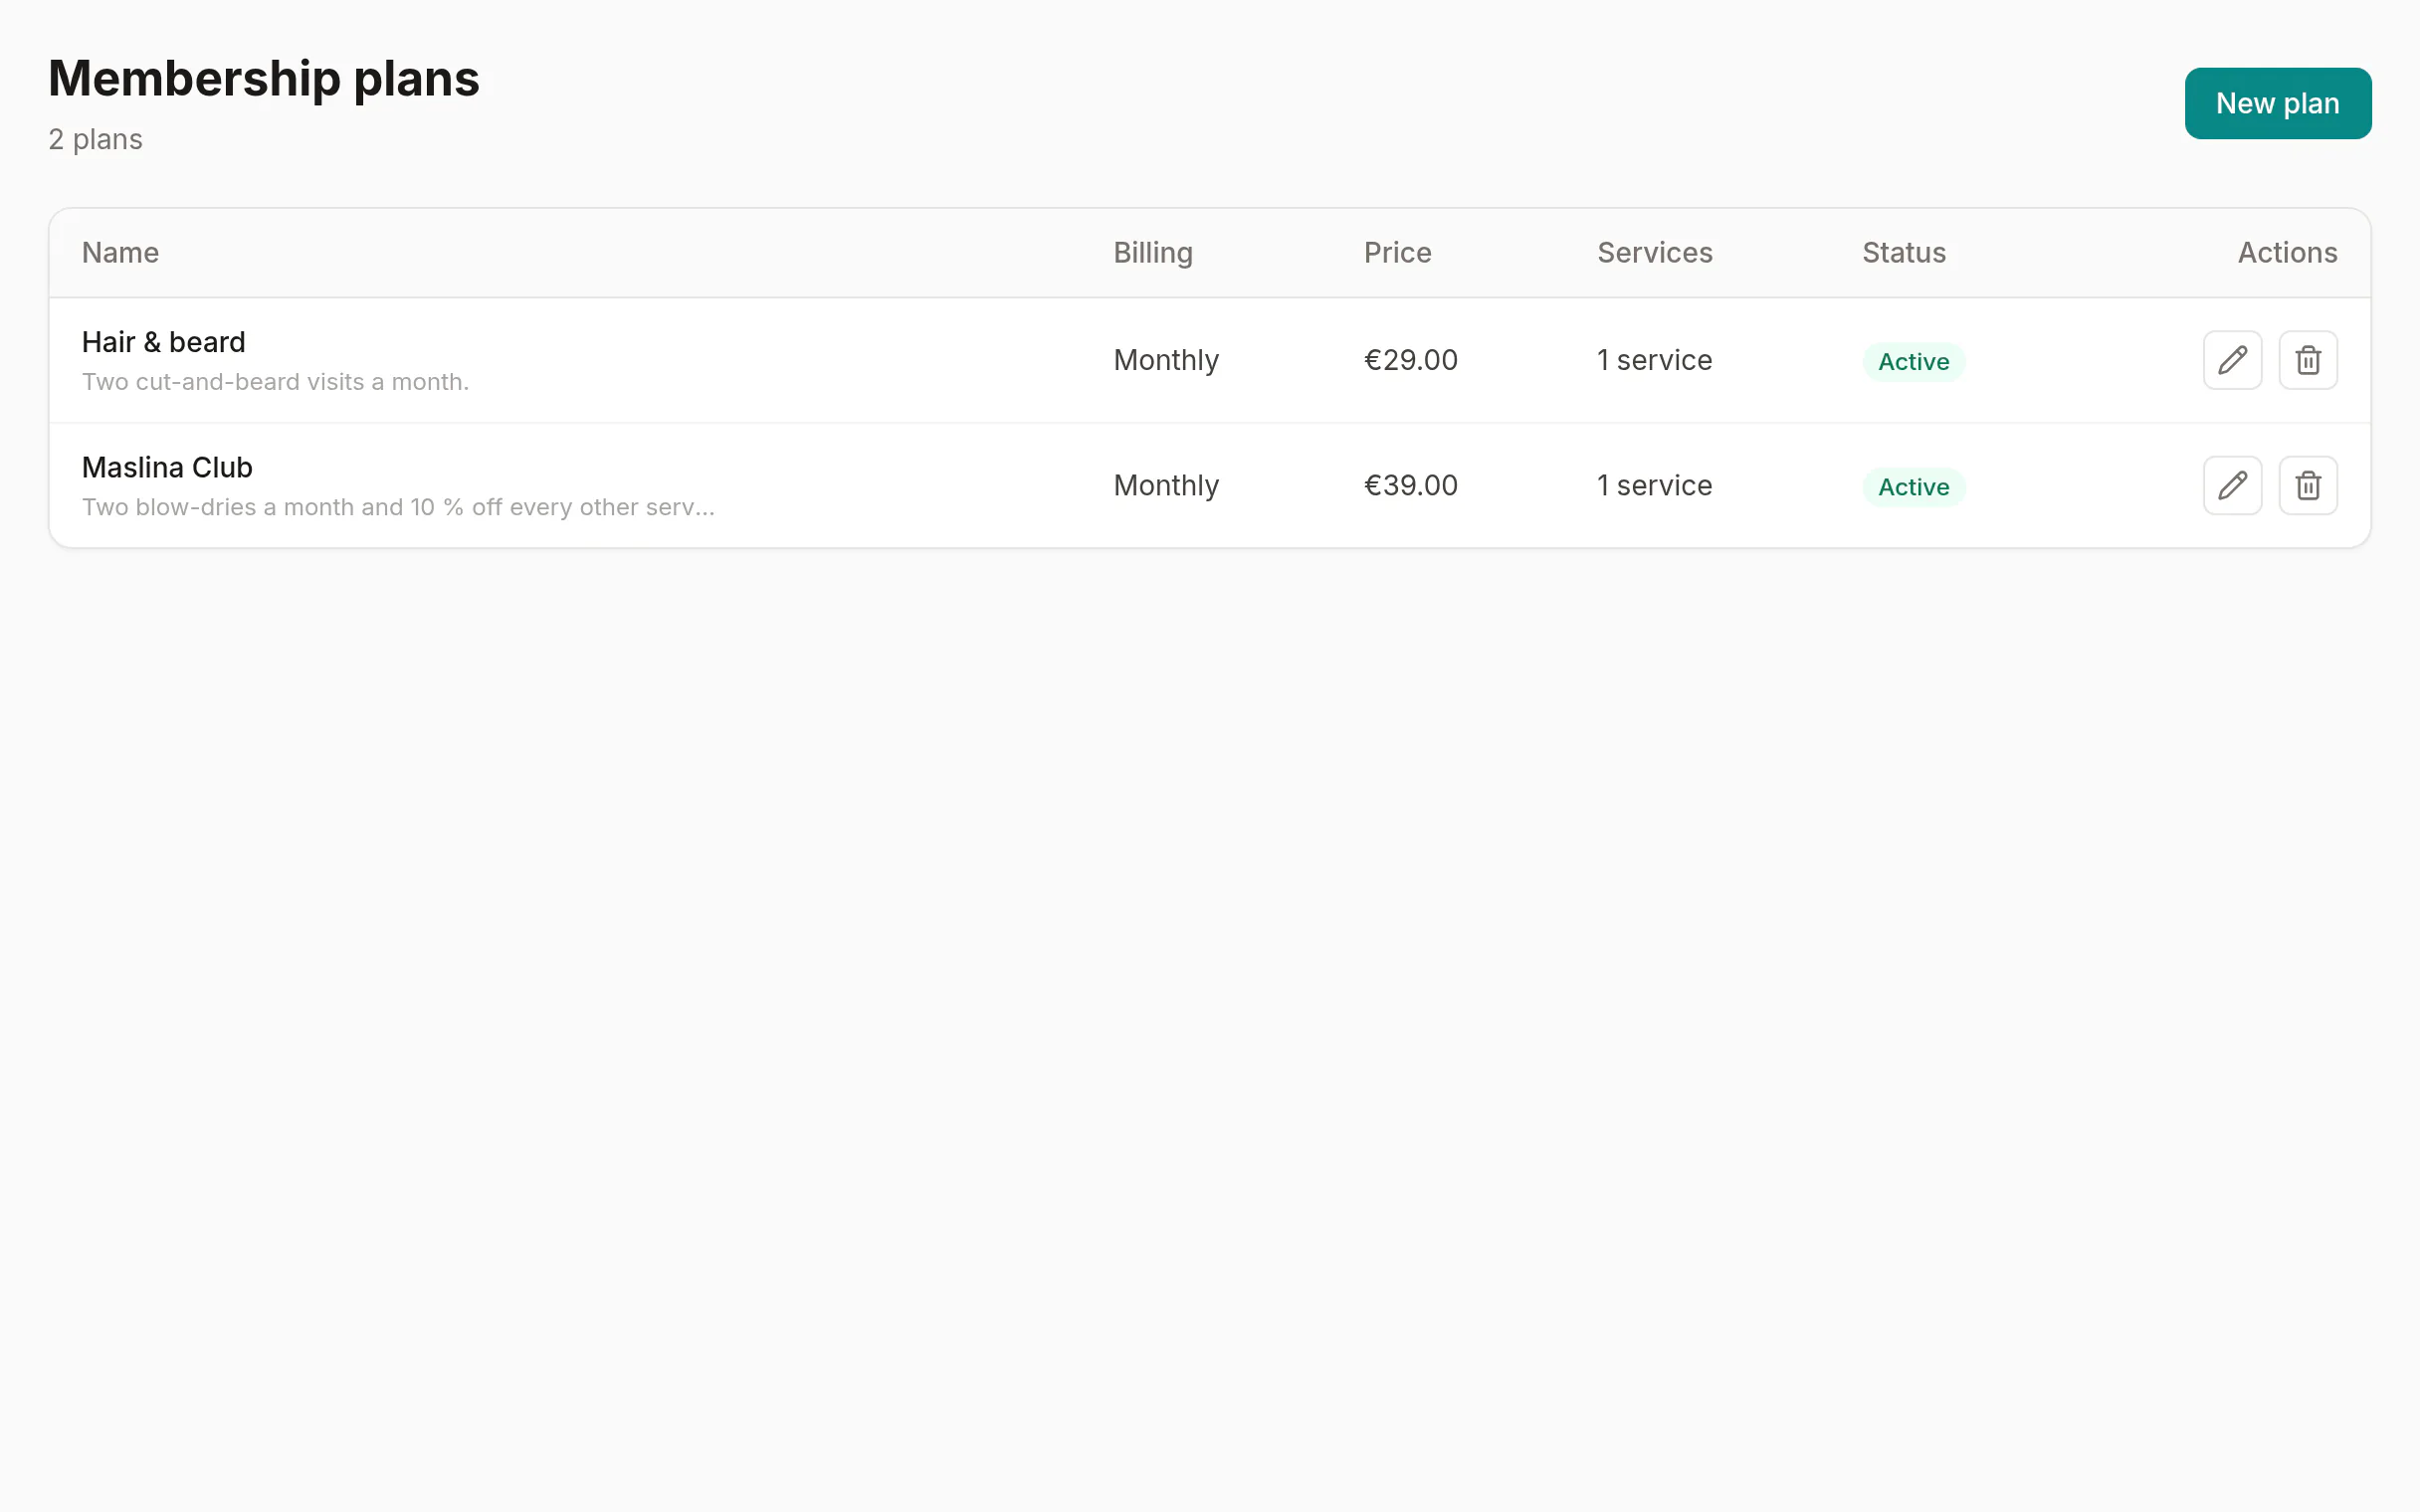Click the Name column header
This screenshot has width=2420, height=1512.
[120, 253]
